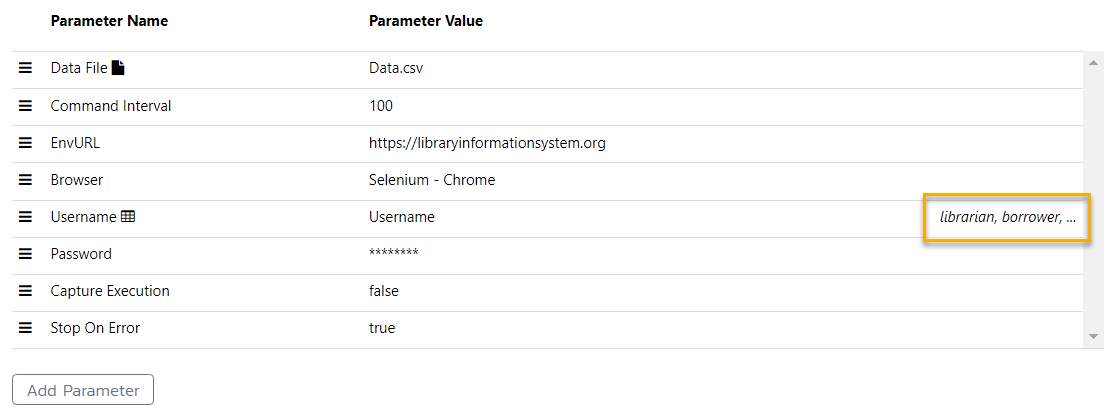Toggle the Capture Execution false value
1109x420 pixels.
click(384, 291)
